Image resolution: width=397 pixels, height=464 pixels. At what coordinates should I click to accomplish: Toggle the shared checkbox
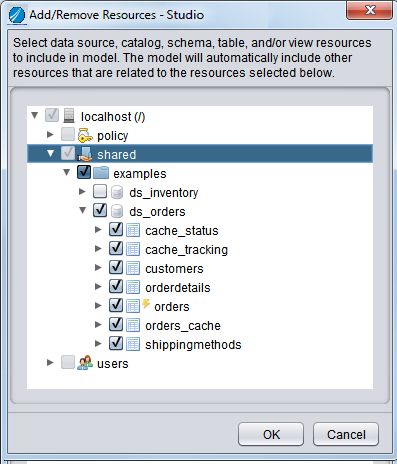pos(68,153)
